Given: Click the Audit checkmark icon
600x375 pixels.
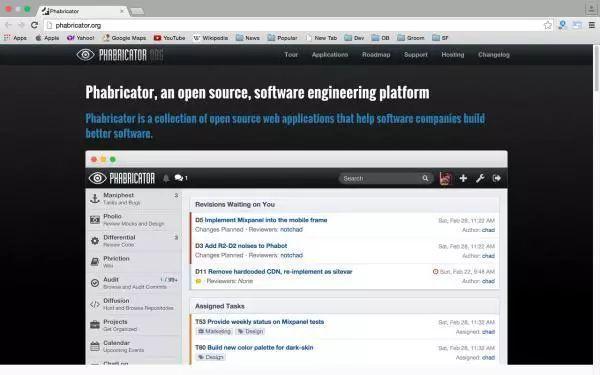Looking at the screenshot, I should 95,283.
